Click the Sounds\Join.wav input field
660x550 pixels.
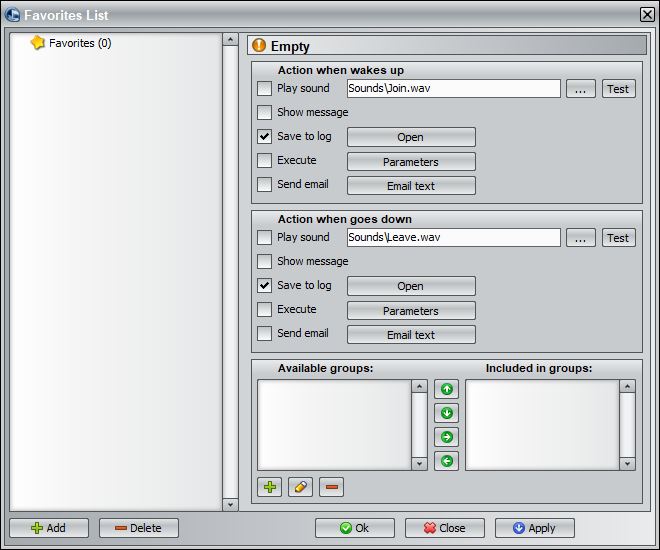click(x=454, y=88)
